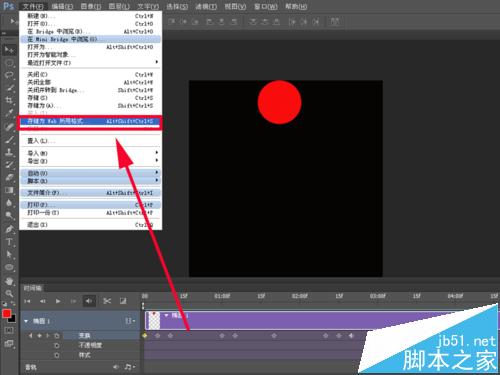Select the History Brush tool
This screenshot has height=375, width=500.
9,165
